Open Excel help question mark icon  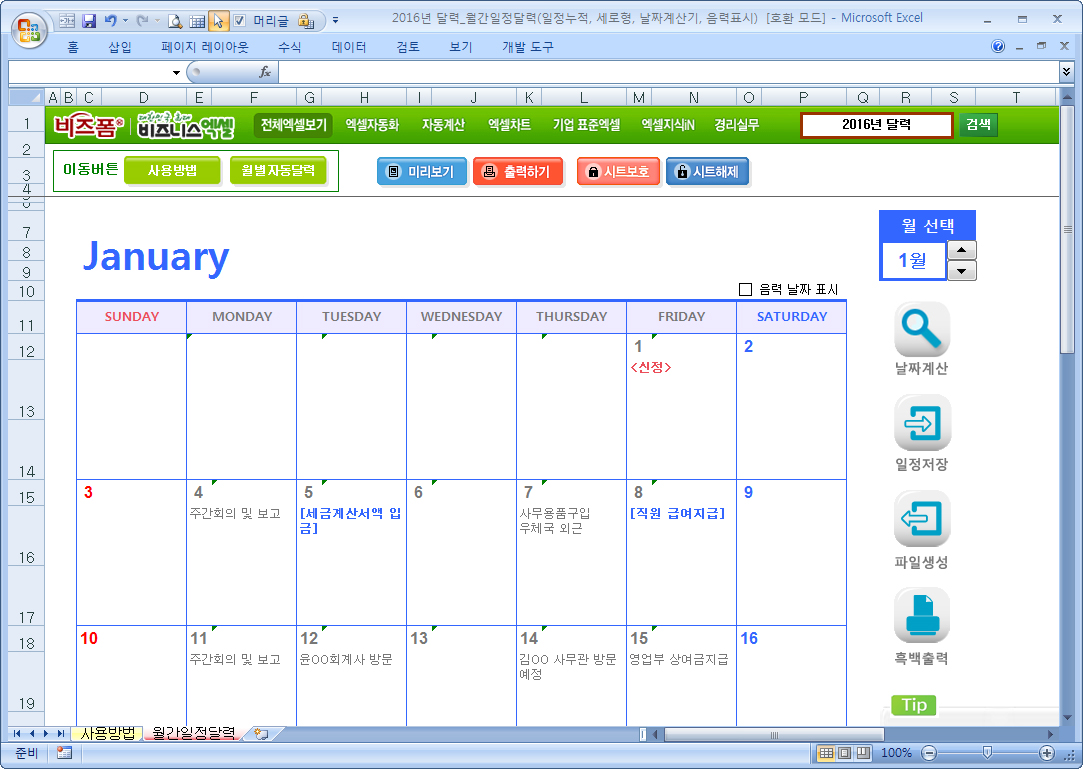(x=998, y=46)
